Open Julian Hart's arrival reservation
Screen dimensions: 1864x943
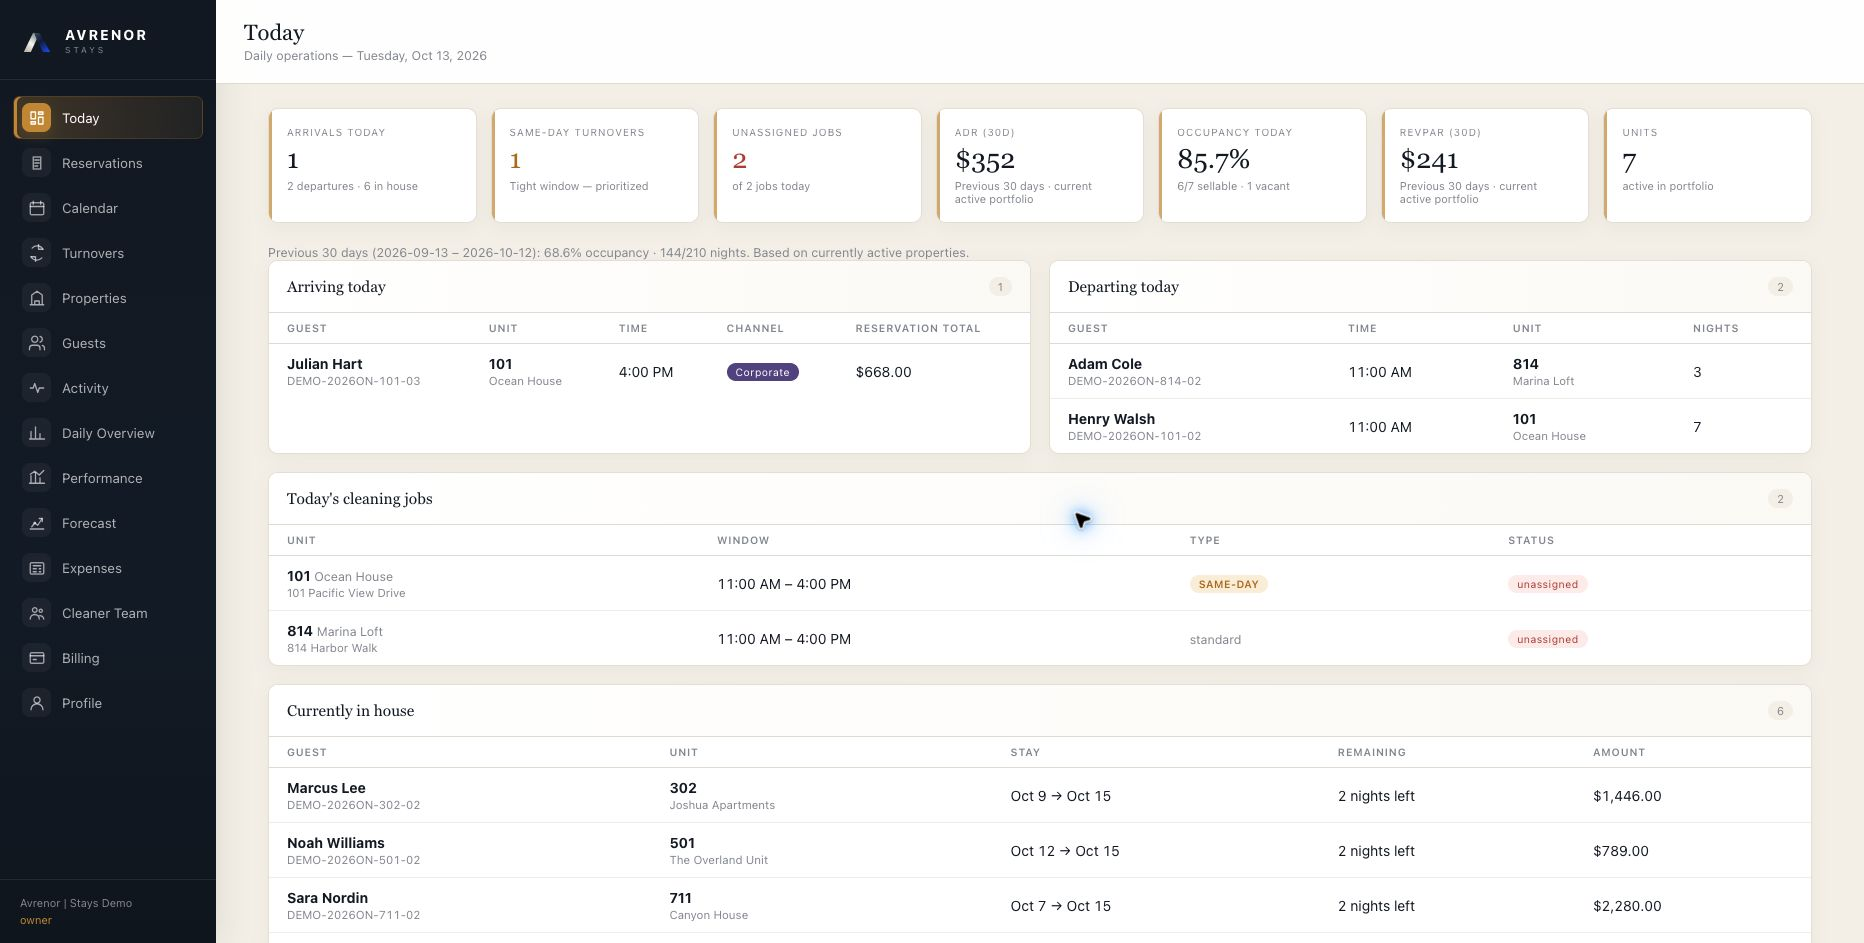click(x=649, y=372)
